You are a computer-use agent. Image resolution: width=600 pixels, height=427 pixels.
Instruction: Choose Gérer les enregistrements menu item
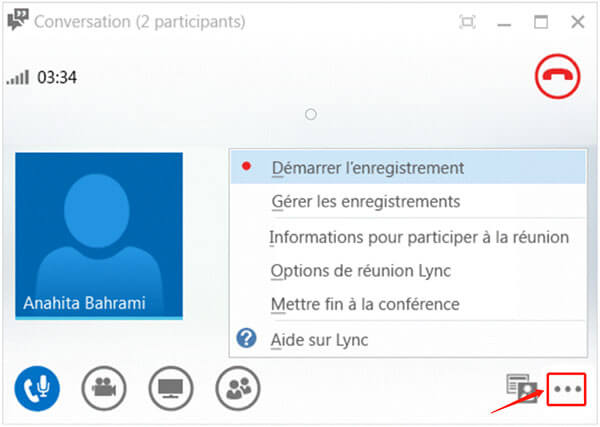[365, 201]
